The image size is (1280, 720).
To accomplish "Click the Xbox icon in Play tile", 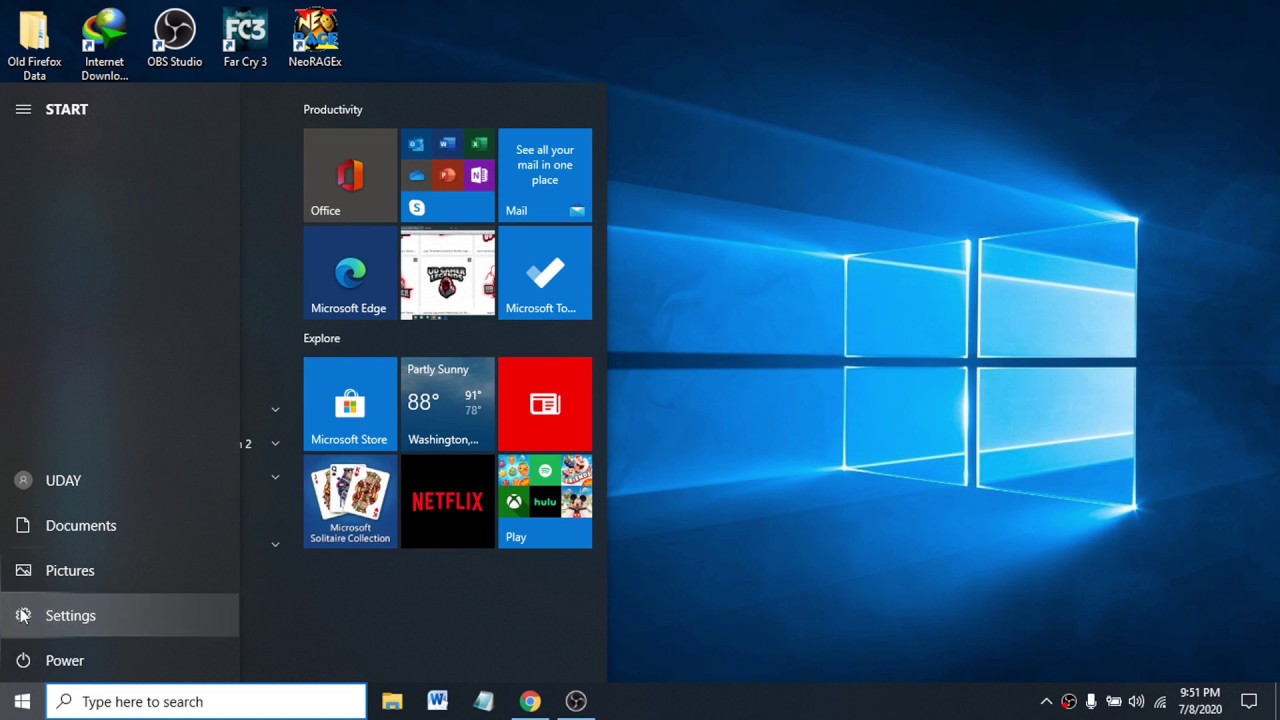I will [x=514, y=502].
